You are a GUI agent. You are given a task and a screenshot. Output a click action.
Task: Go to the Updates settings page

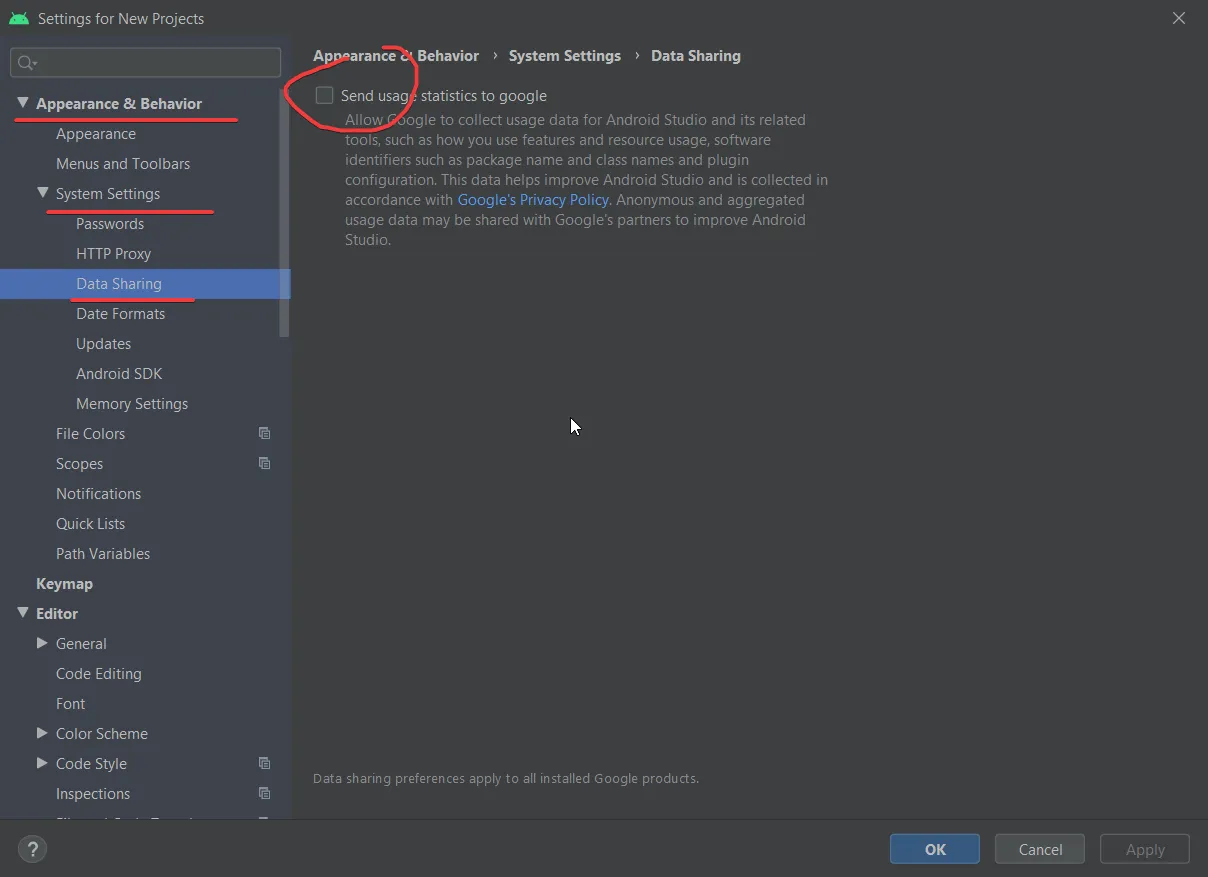click(x=104, y=343)
